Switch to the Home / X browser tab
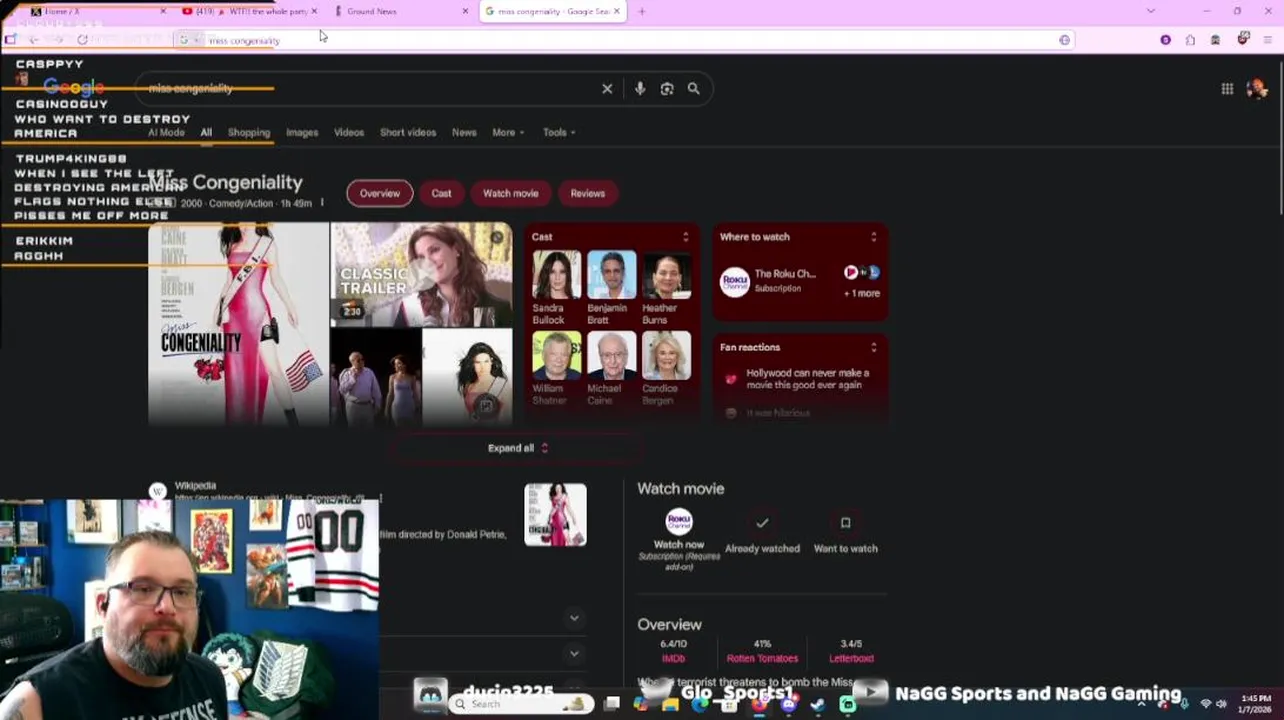The image size is (1284, 720). [x=96, y=11]
